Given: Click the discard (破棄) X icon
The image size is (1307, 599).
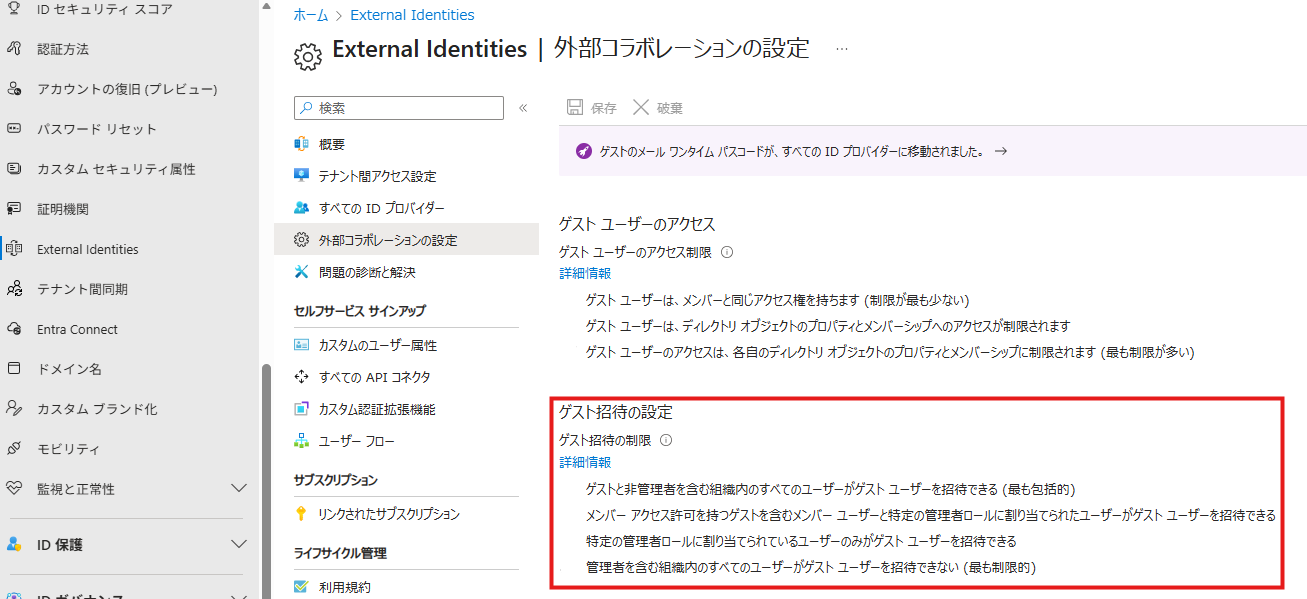Looking at the screenshot, I should point(641,108).
